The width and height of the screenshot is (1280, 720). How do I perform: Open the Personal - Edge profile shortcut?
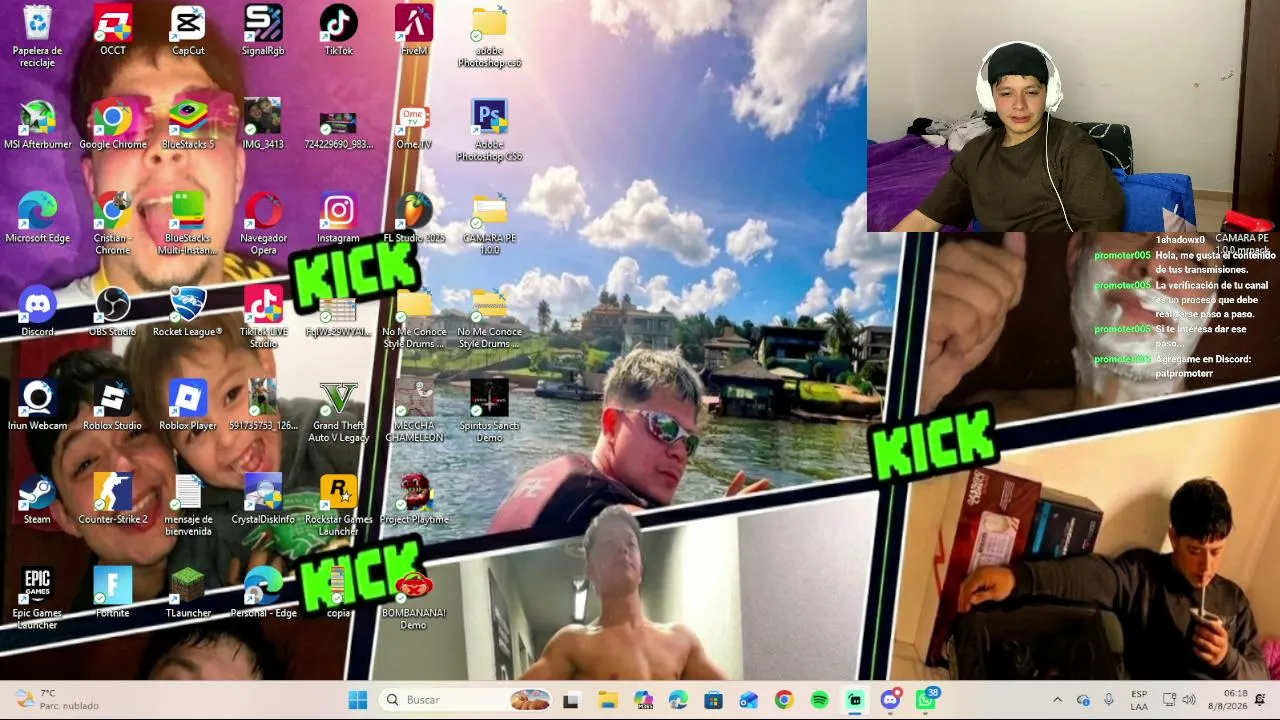[x=263, y=593]
